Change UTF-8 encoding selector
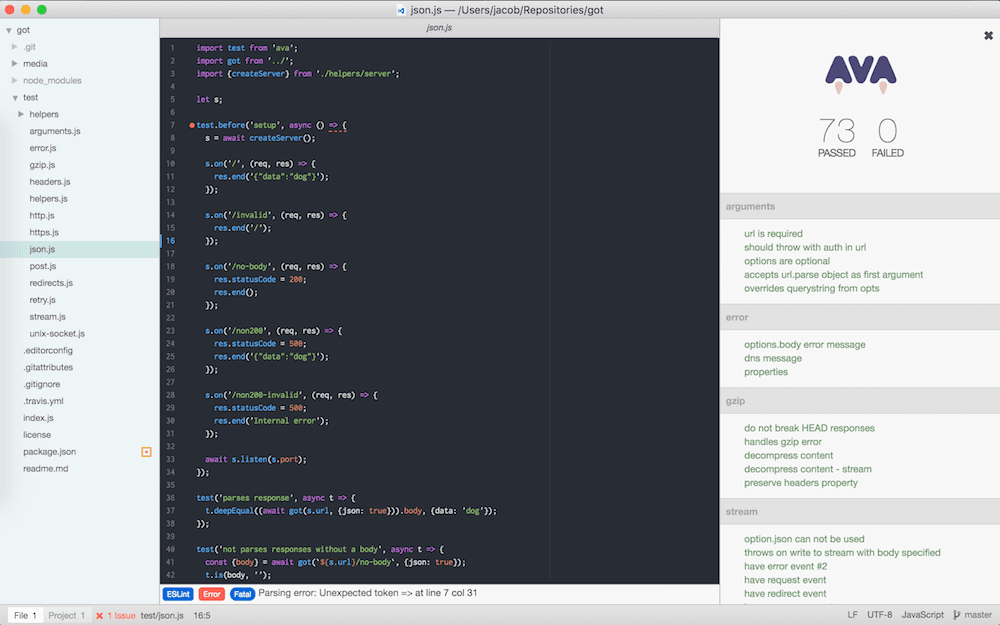The image size is (1000, 625). tap(879, 615)
